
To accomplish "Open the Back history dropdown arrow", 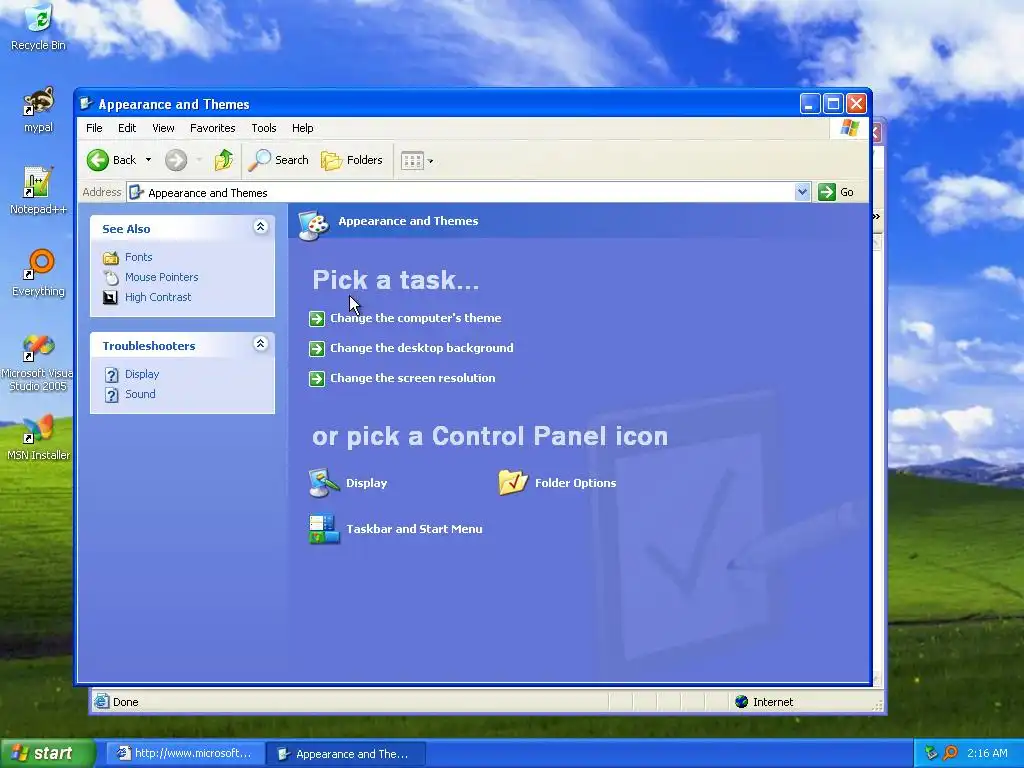I will click(x=148, y=160).
